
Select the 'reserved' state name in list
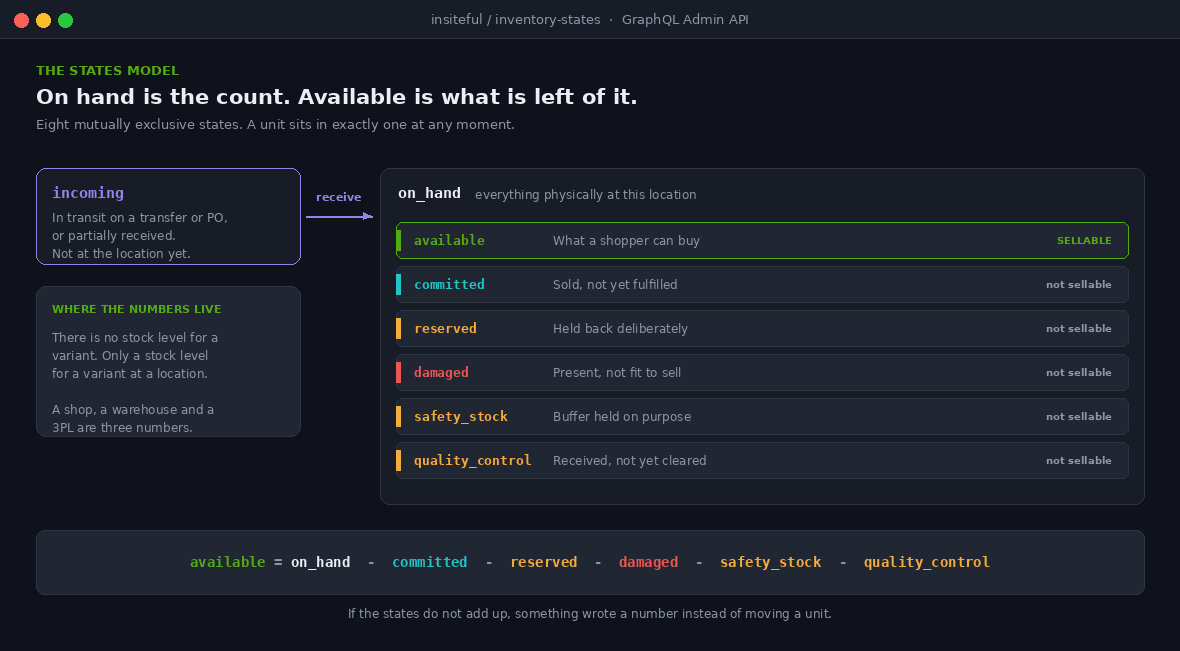pos(445,329)
